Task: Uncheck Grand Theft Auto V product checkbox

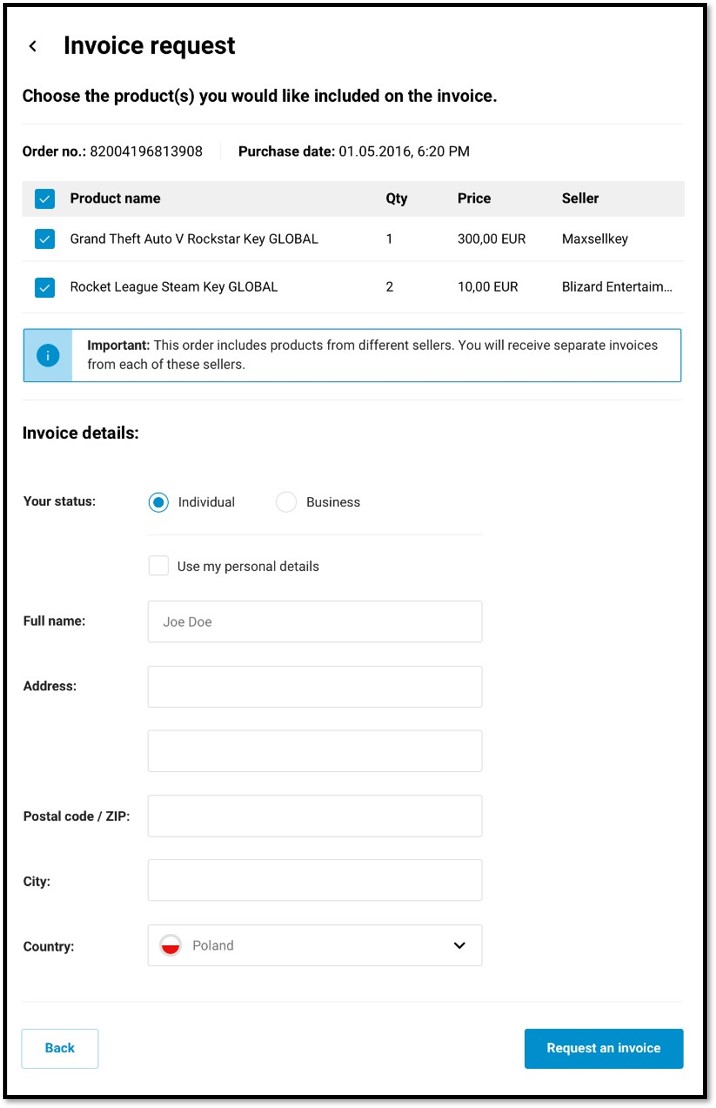Action: 45,239
